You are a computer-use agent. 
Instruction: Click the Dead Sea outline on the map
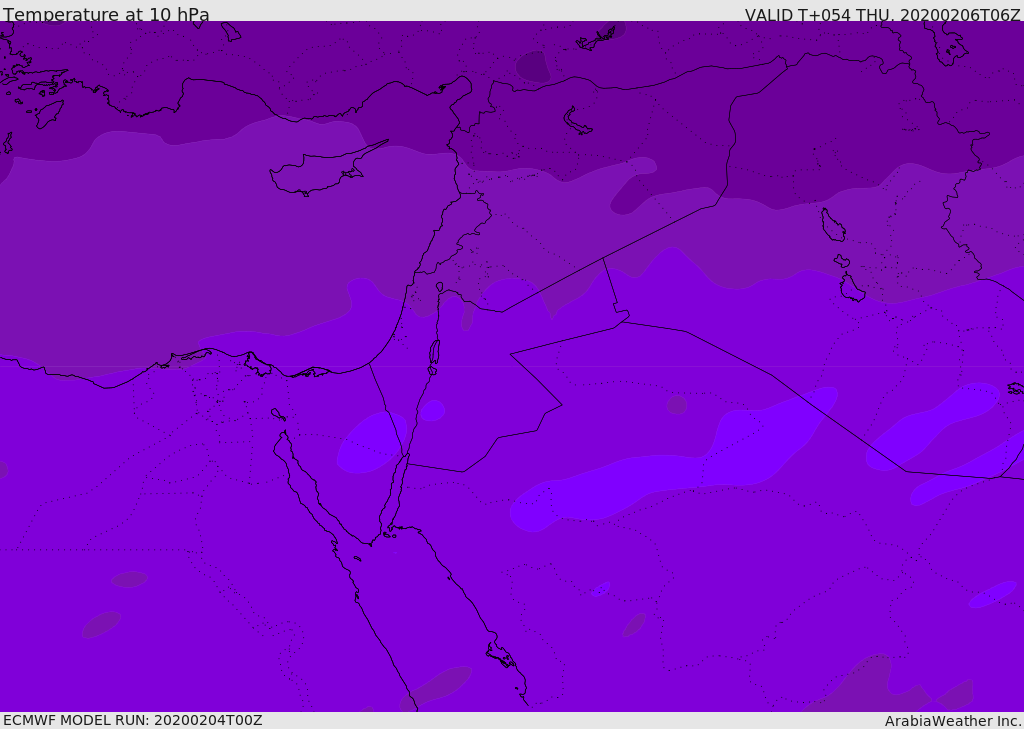tap(434, 355)
